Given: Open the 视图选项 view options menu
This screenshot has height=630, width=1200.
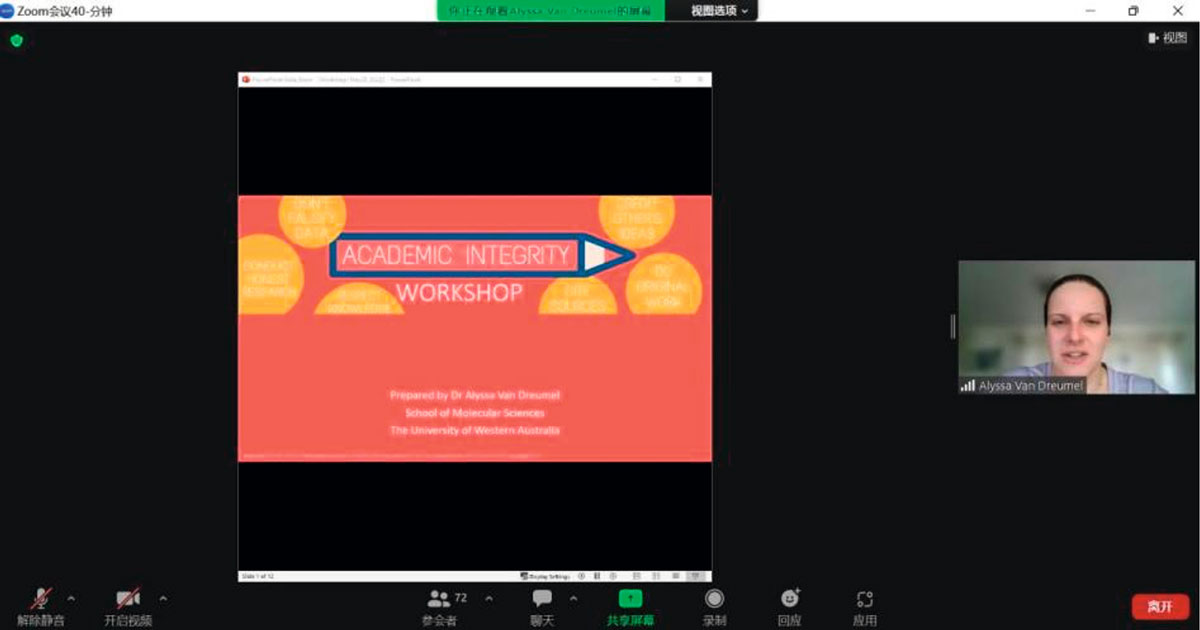Looking at the screenshot, I should [720, 11].
